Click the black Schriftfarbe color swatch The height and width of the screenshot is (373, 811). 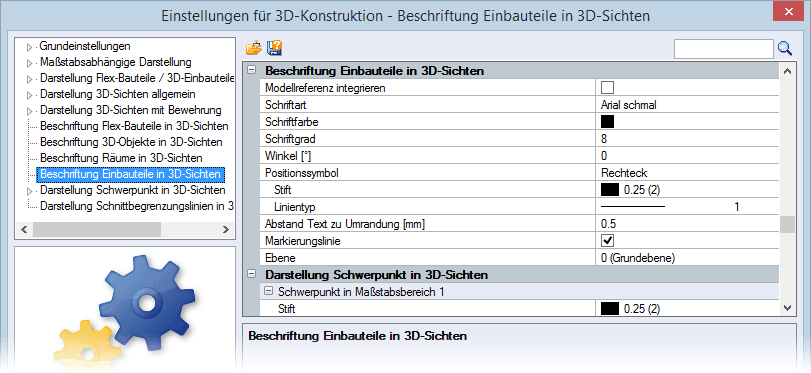click(607, 122)
